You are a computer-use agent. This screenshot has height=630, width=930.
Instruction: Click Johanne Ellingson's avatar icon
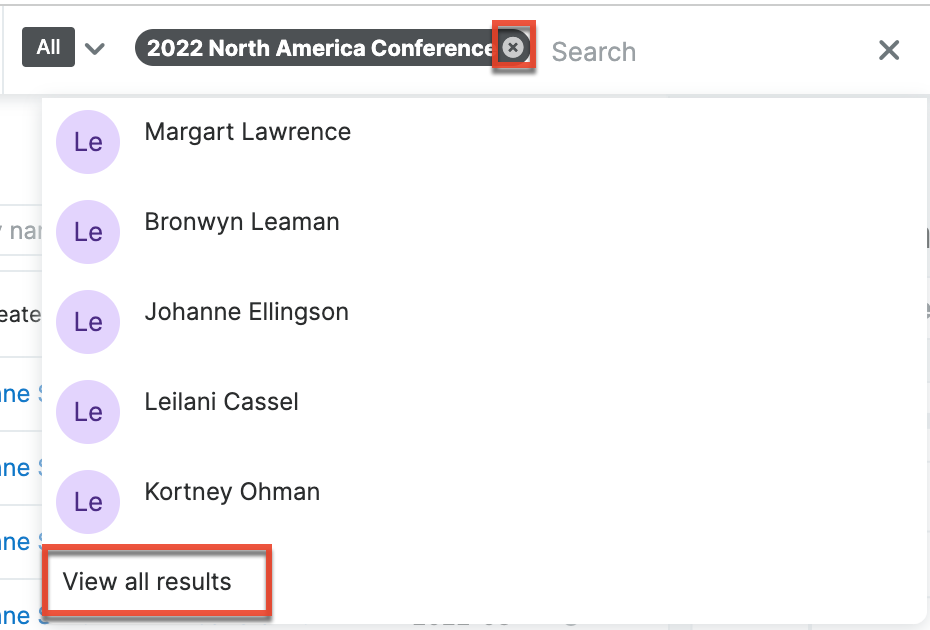tap(87, 321)
